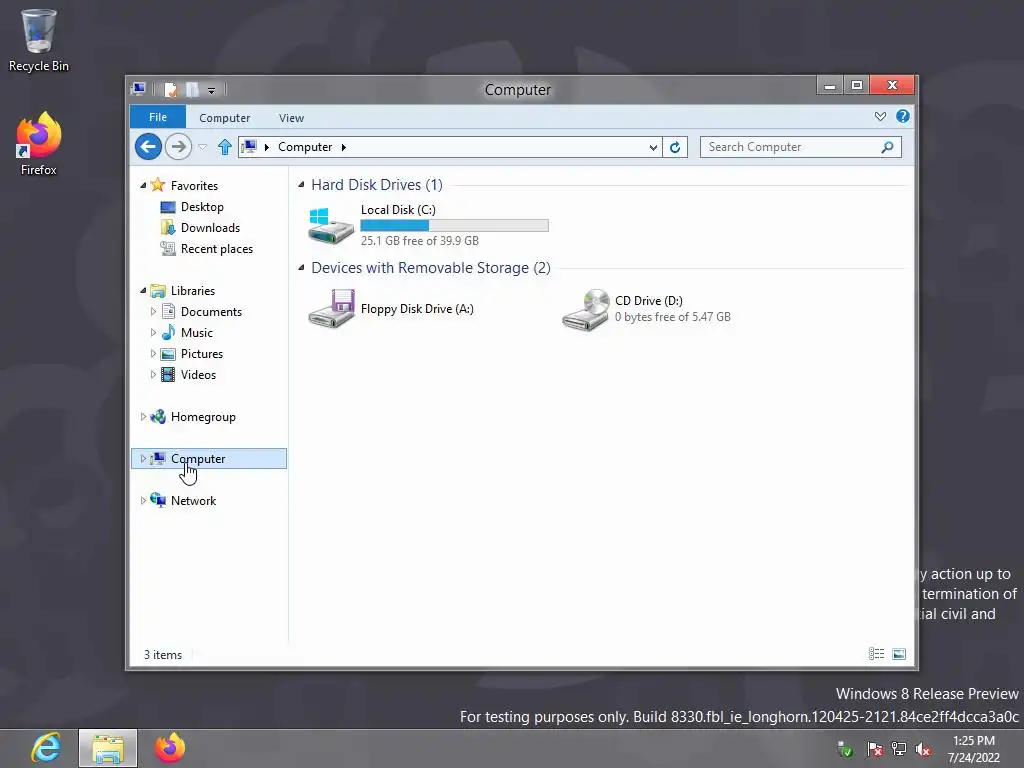Open the Recycle Bin desktop icon
1024x768 pixels.
point(38,40)
